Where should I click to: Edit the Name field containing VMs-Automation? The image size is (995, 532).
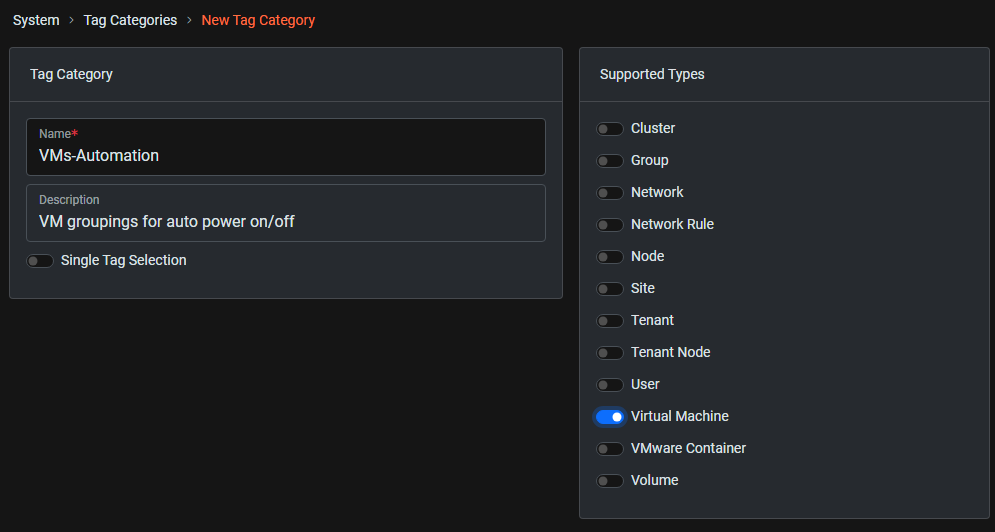point(286,147)
